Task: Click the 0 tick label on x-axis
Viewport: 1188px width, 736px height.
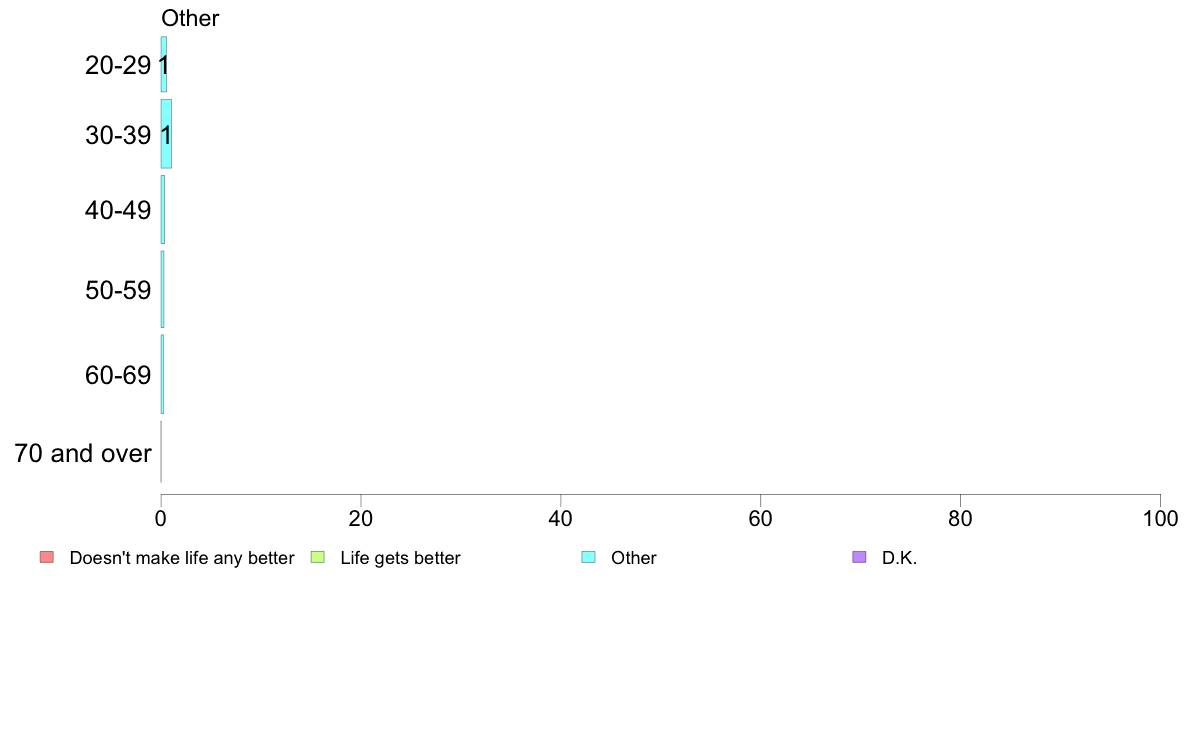Action: (x=161, y=518)
